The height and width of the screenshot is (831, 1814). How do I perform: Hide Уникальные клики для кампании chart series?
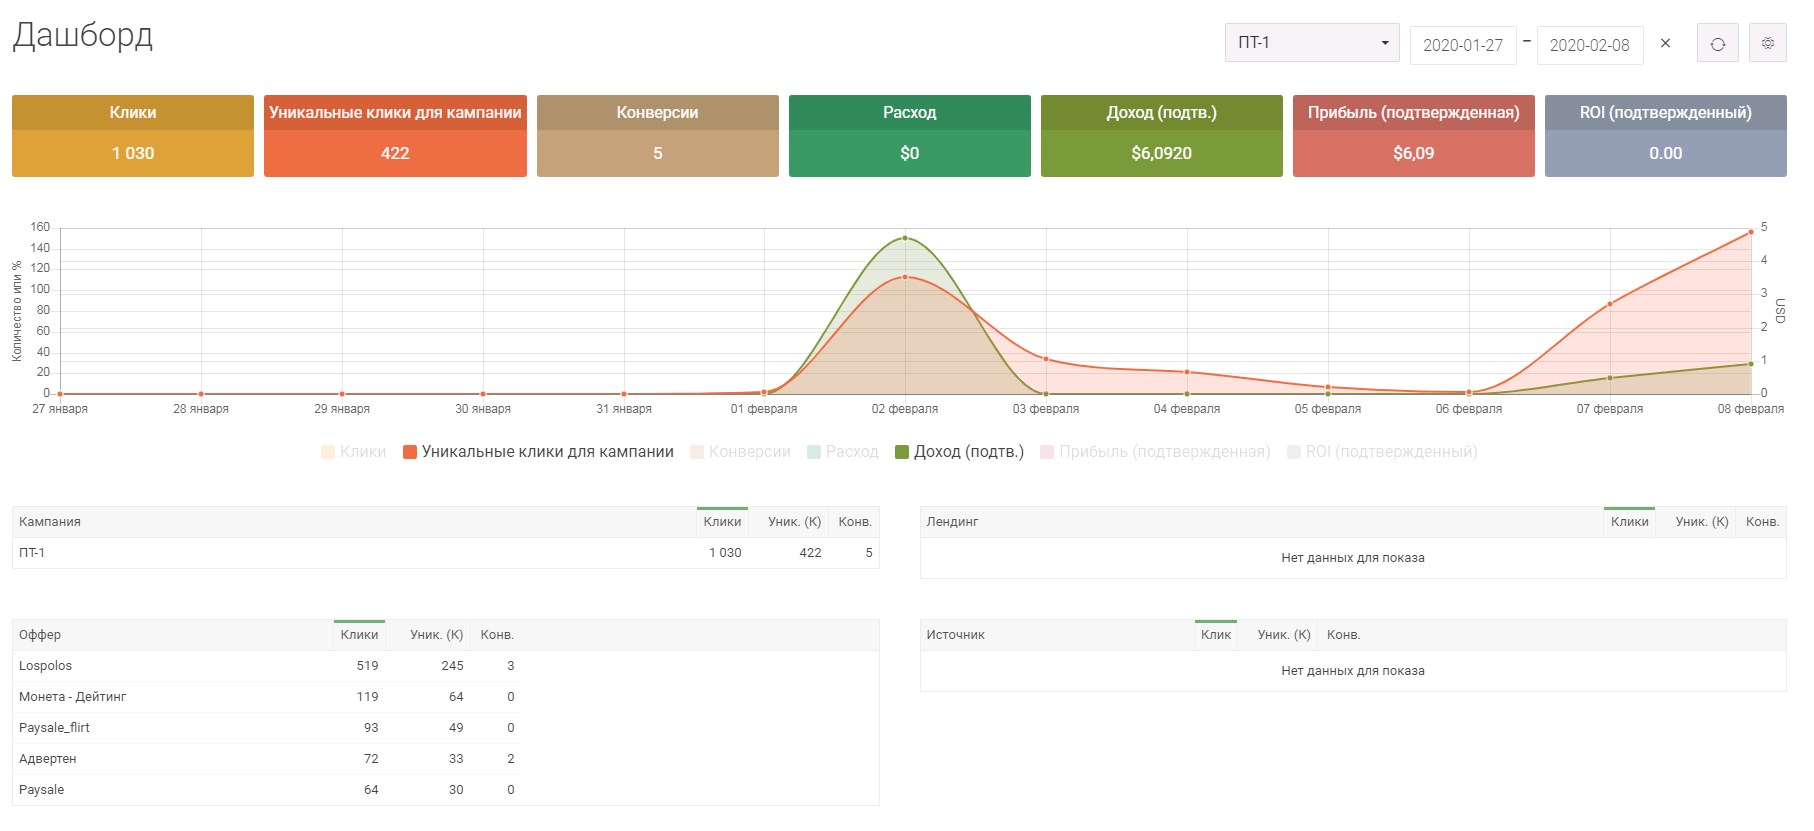[x=538, y=452]
